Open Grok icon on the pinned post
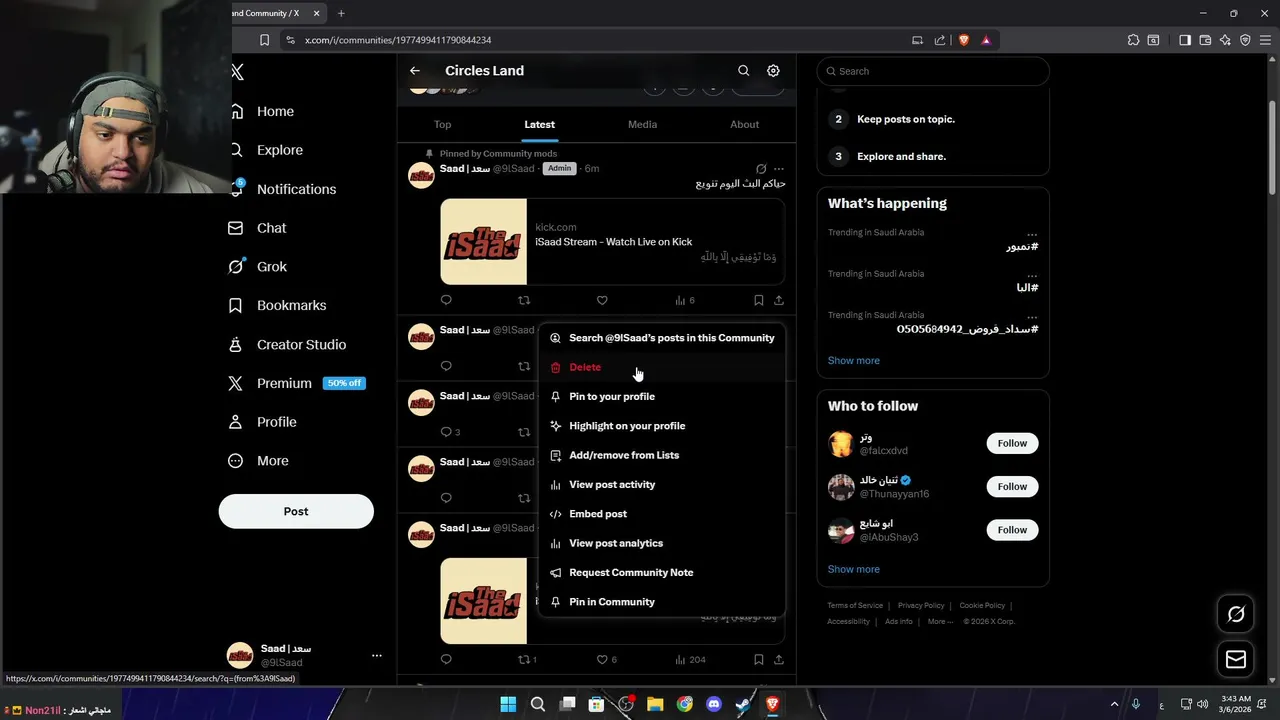This screenshot has height=720, width=1280. pyautogui.click(x=761, y=169)
